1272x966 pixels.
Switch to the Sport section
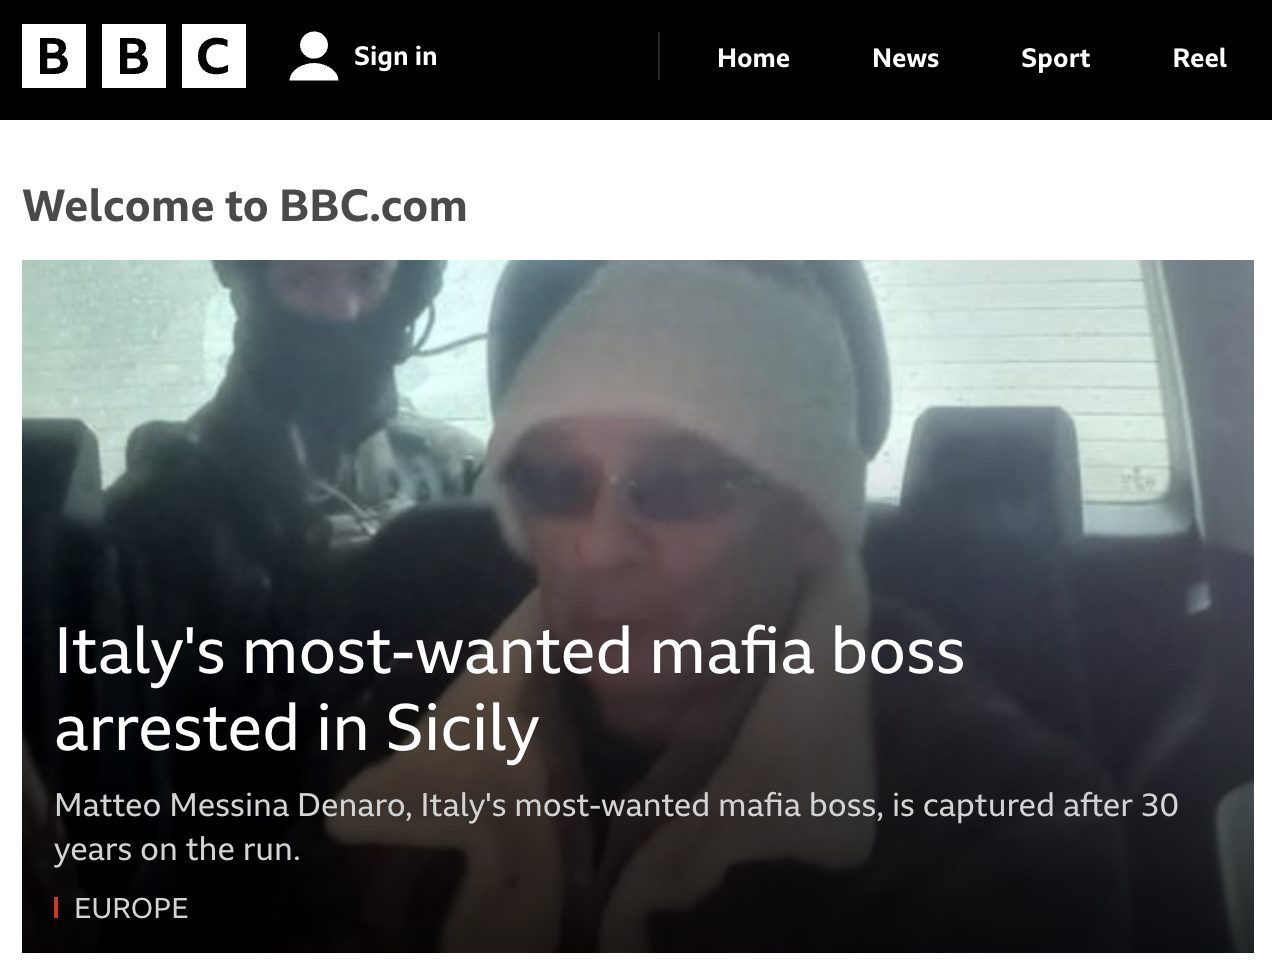(1055, 58)
